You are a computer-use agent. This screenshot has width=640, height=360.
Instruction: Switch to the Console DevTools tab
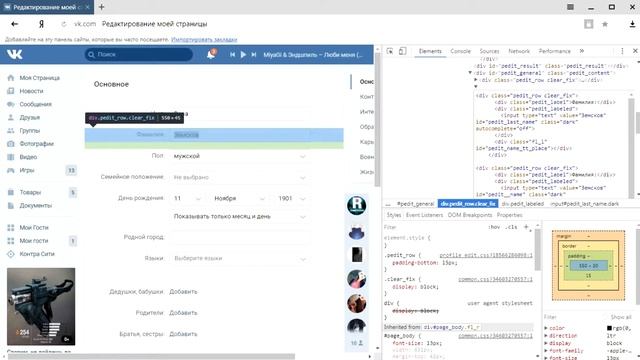point(460,51)
